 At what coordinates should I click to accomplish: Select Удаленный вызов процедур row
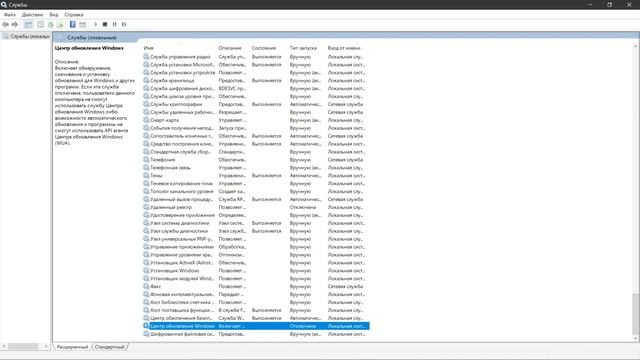pos(256,199)
